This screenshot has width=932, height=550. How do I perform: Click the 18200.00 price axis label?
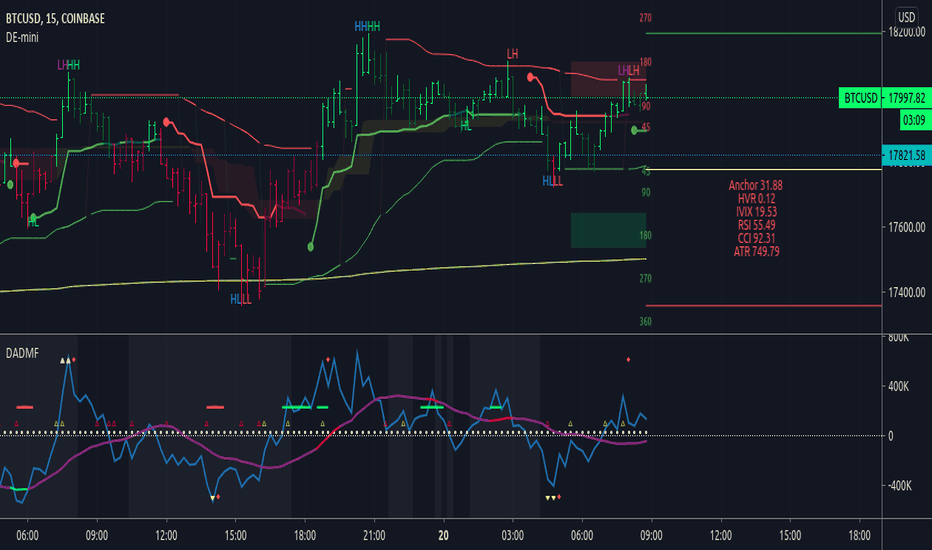click(x=907, y=32)
